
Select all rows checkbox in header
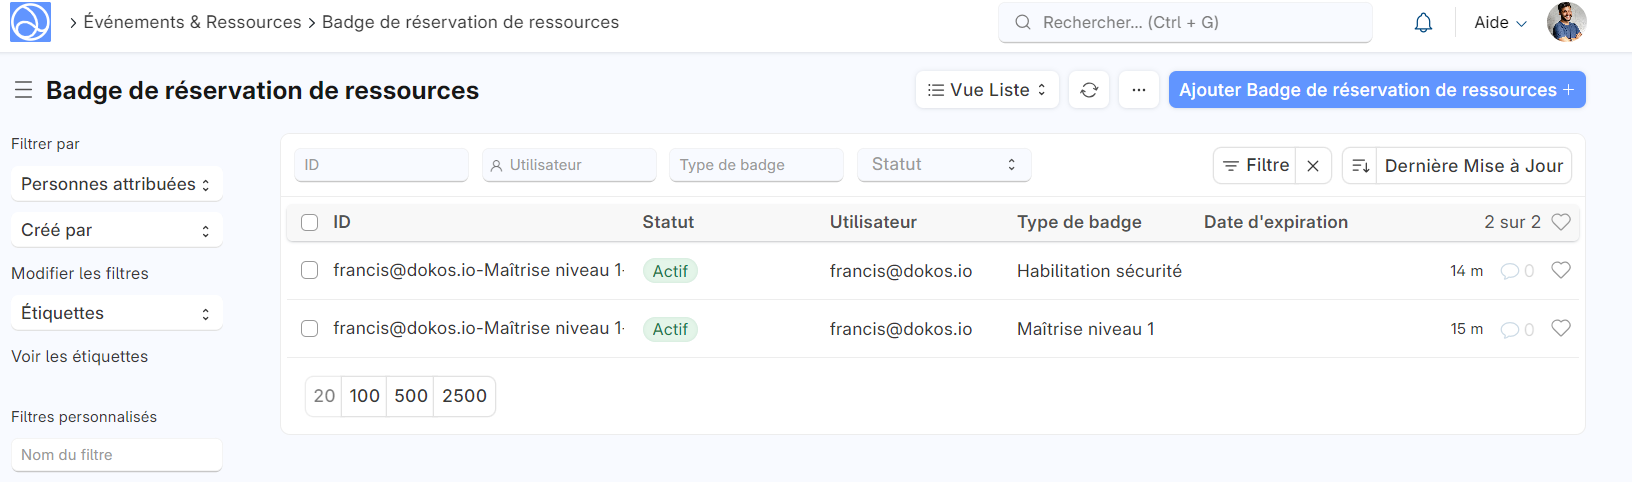tap(310, 223)
